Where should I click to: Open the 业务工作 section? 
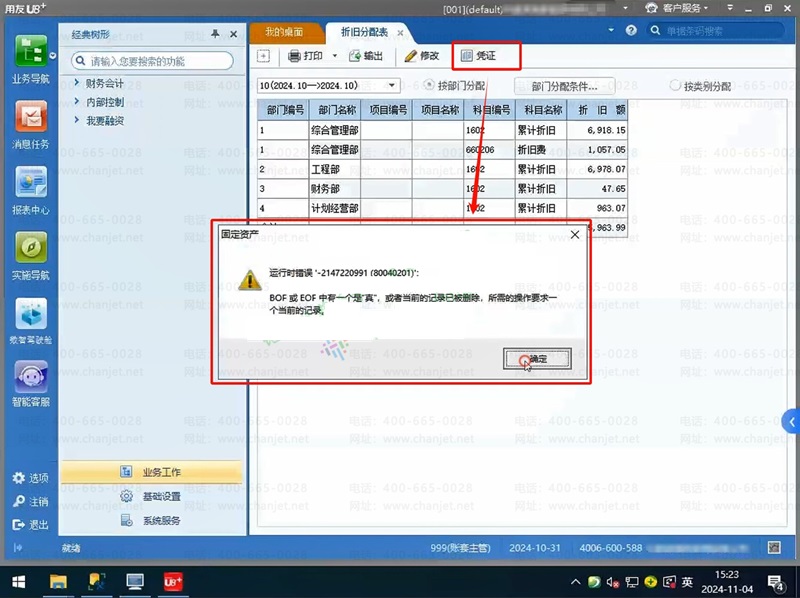pos(152,472)
